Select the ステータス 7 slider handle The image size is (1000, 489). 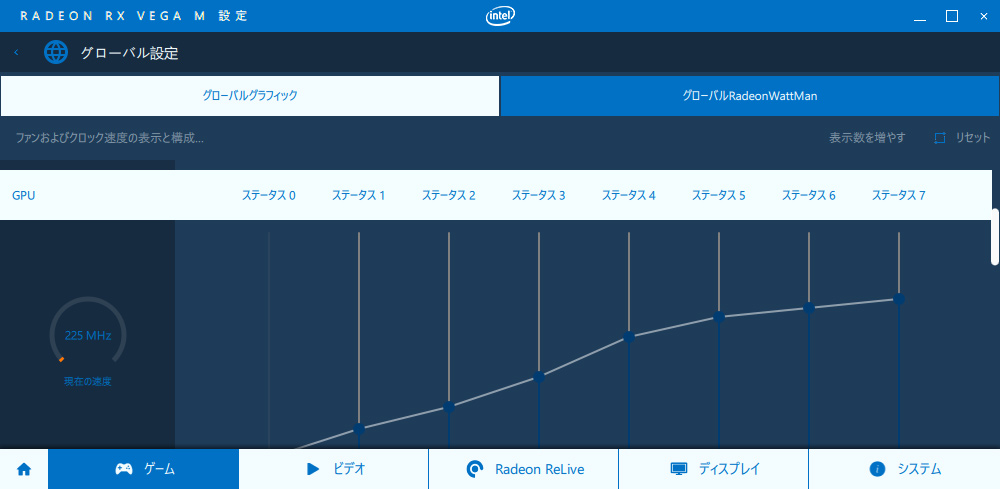[x=899, y=298]
